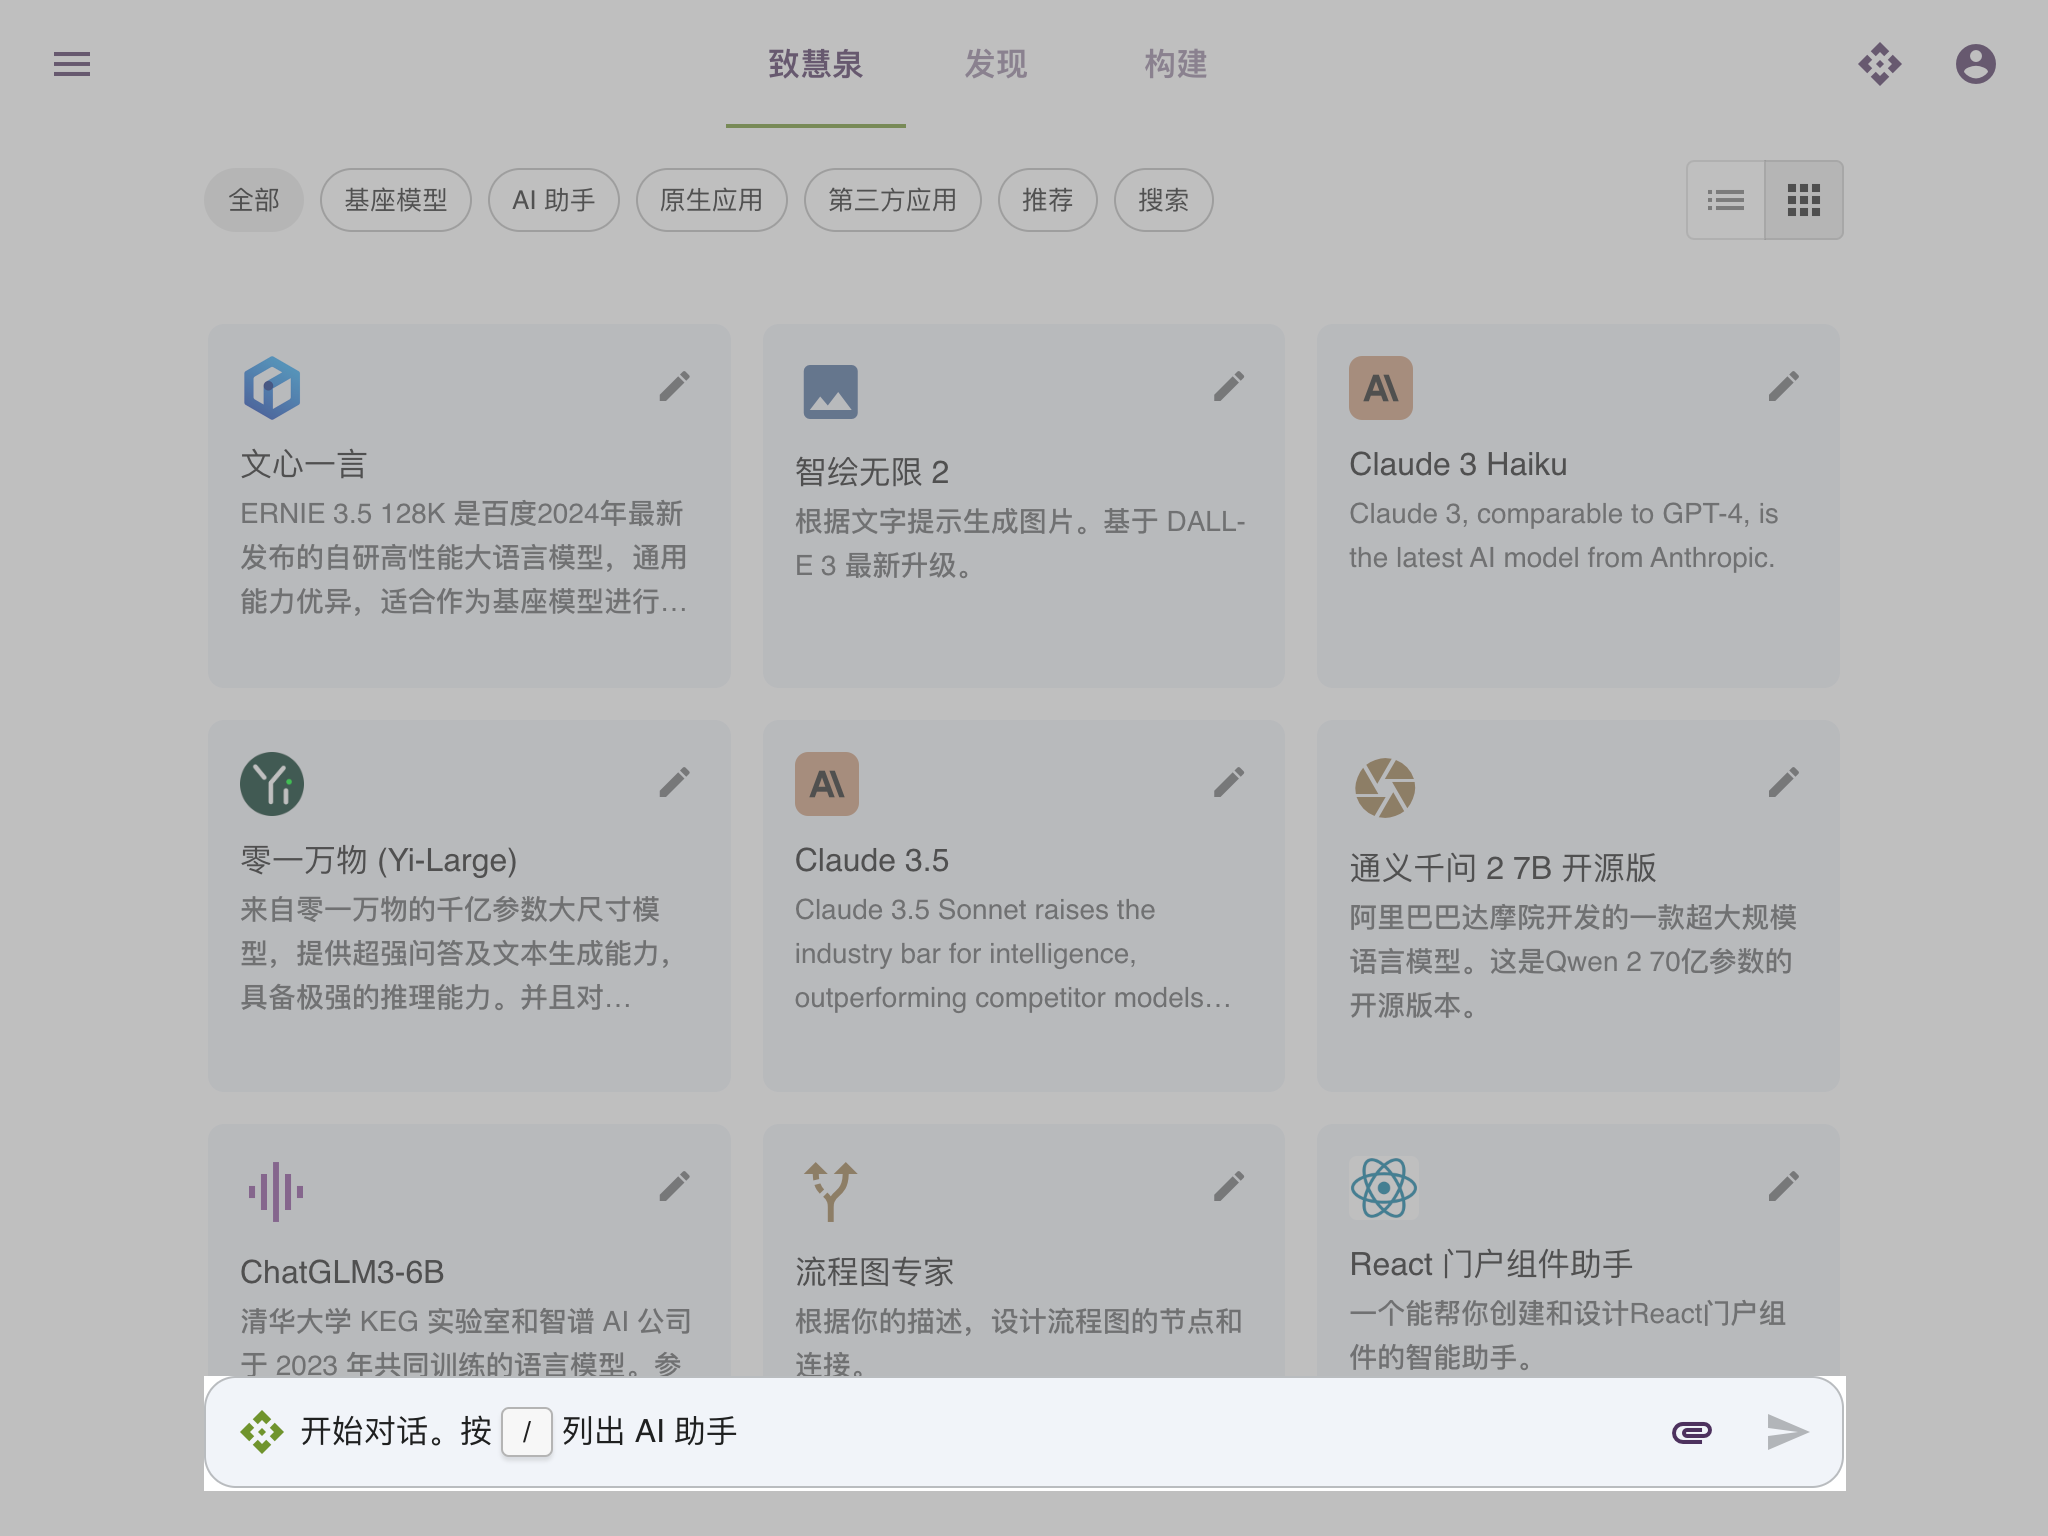Image resolution: width=2048 pixels, height=1536 pixels.
Task: Select the 第三方应用 filter chip
Action: [893, 200]
